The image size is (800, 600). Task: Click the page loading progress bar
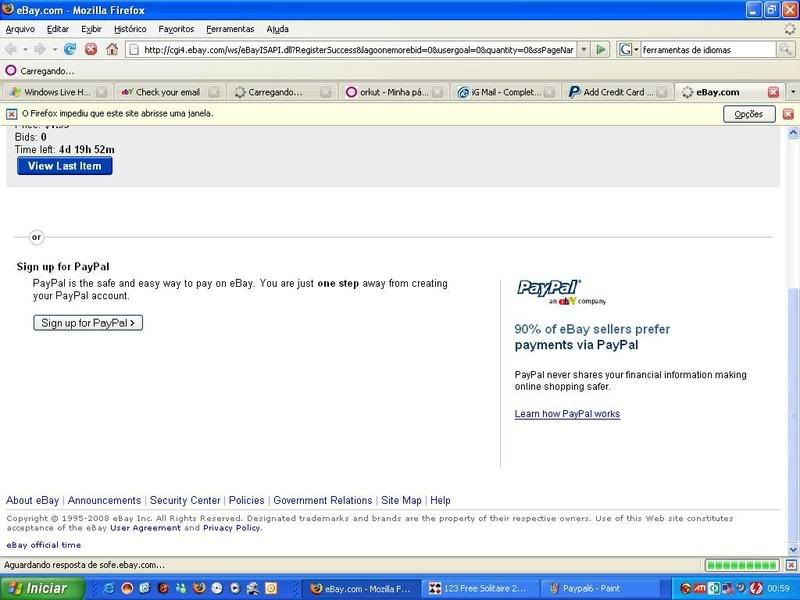(x=742, y=565)
